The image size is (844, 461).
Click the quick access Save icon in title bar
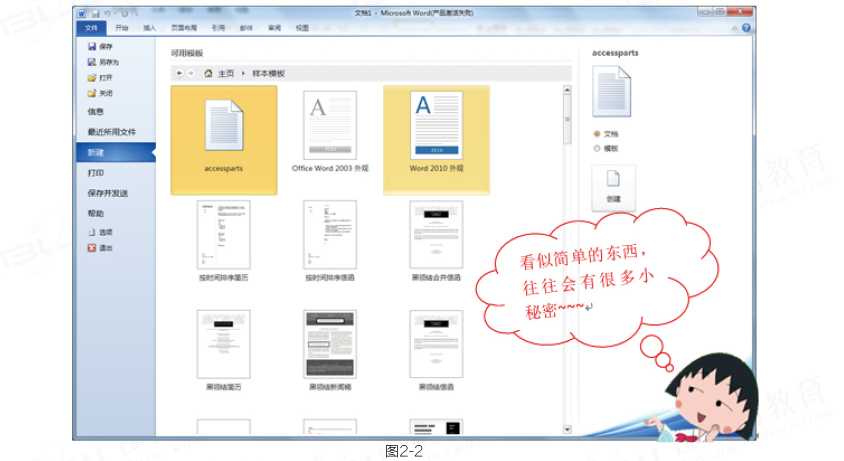click(95, 13)
